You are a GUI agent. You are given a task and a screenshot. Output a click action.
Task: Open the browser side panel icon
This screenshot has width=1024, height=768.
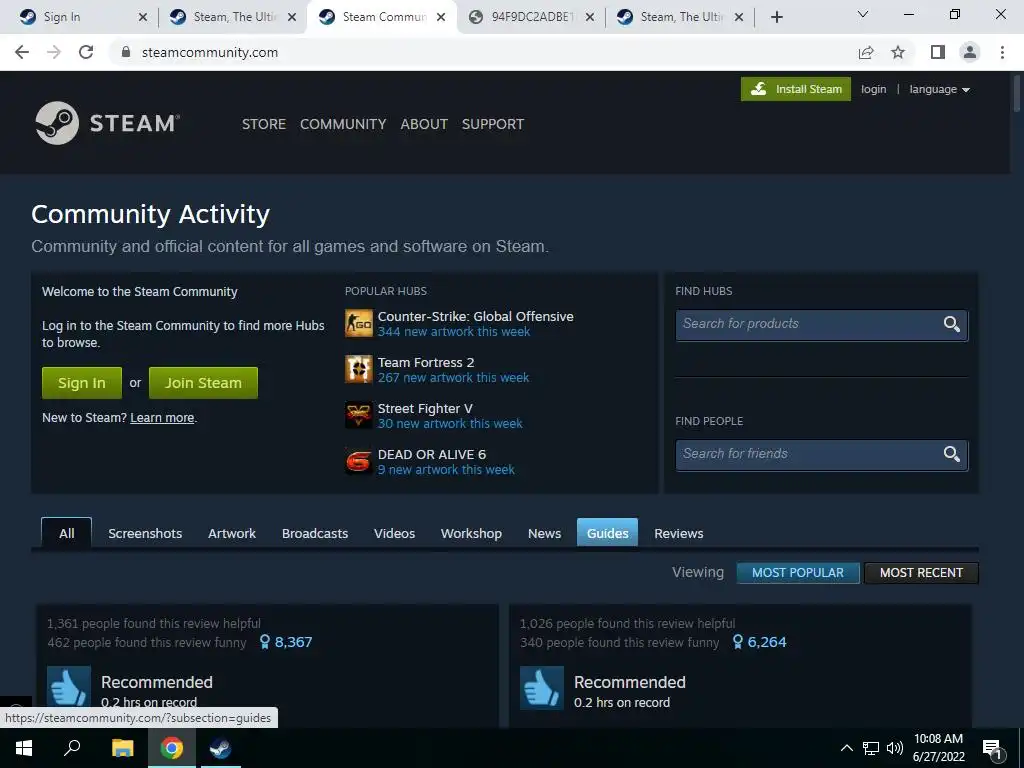pyautogui.click(x=938, y=52)
